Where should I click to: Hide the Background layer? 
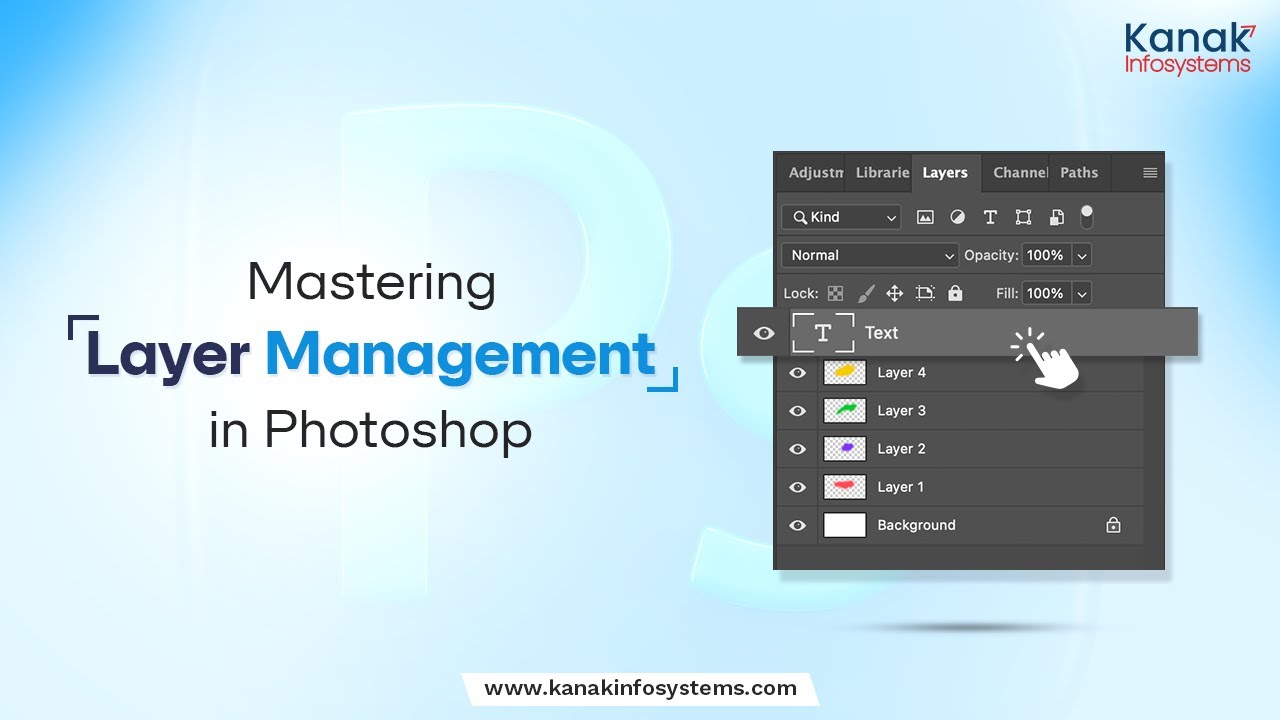coord(797,525)
